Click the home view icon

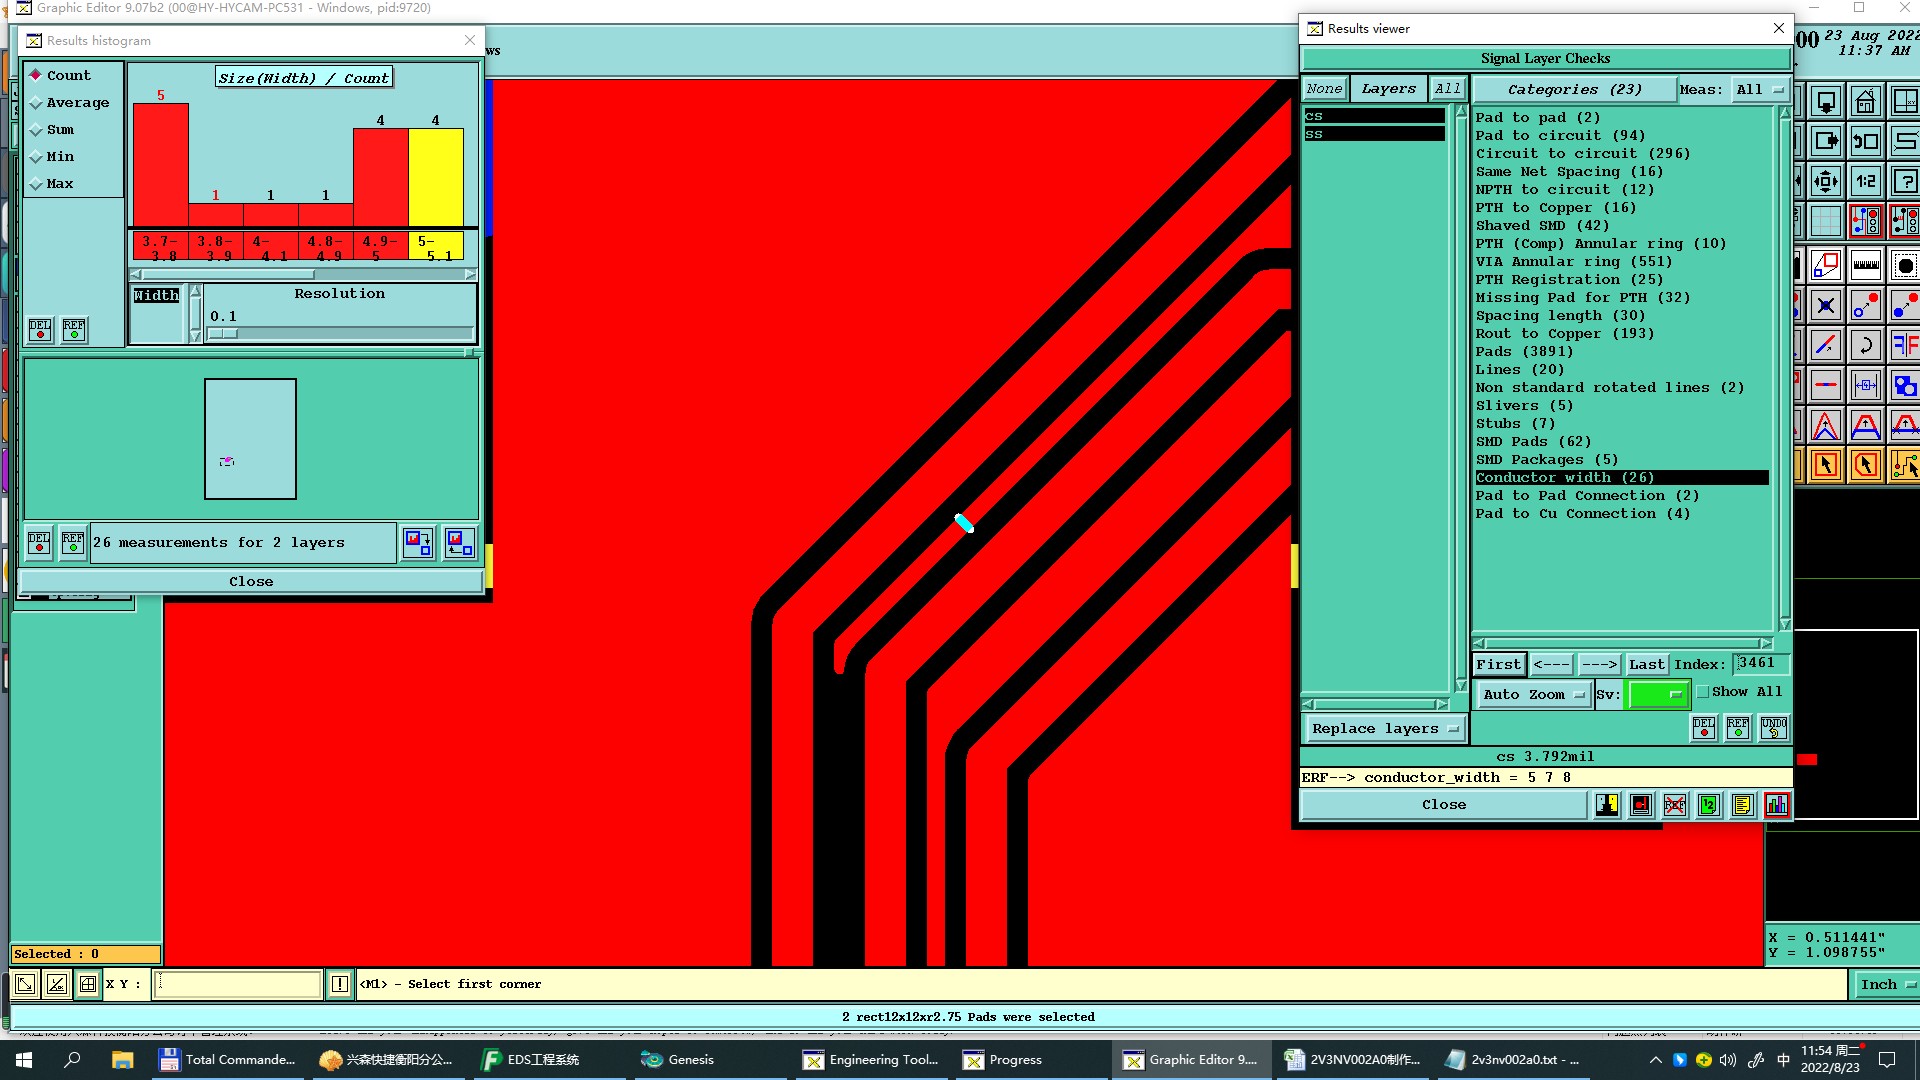point(1865,102)
